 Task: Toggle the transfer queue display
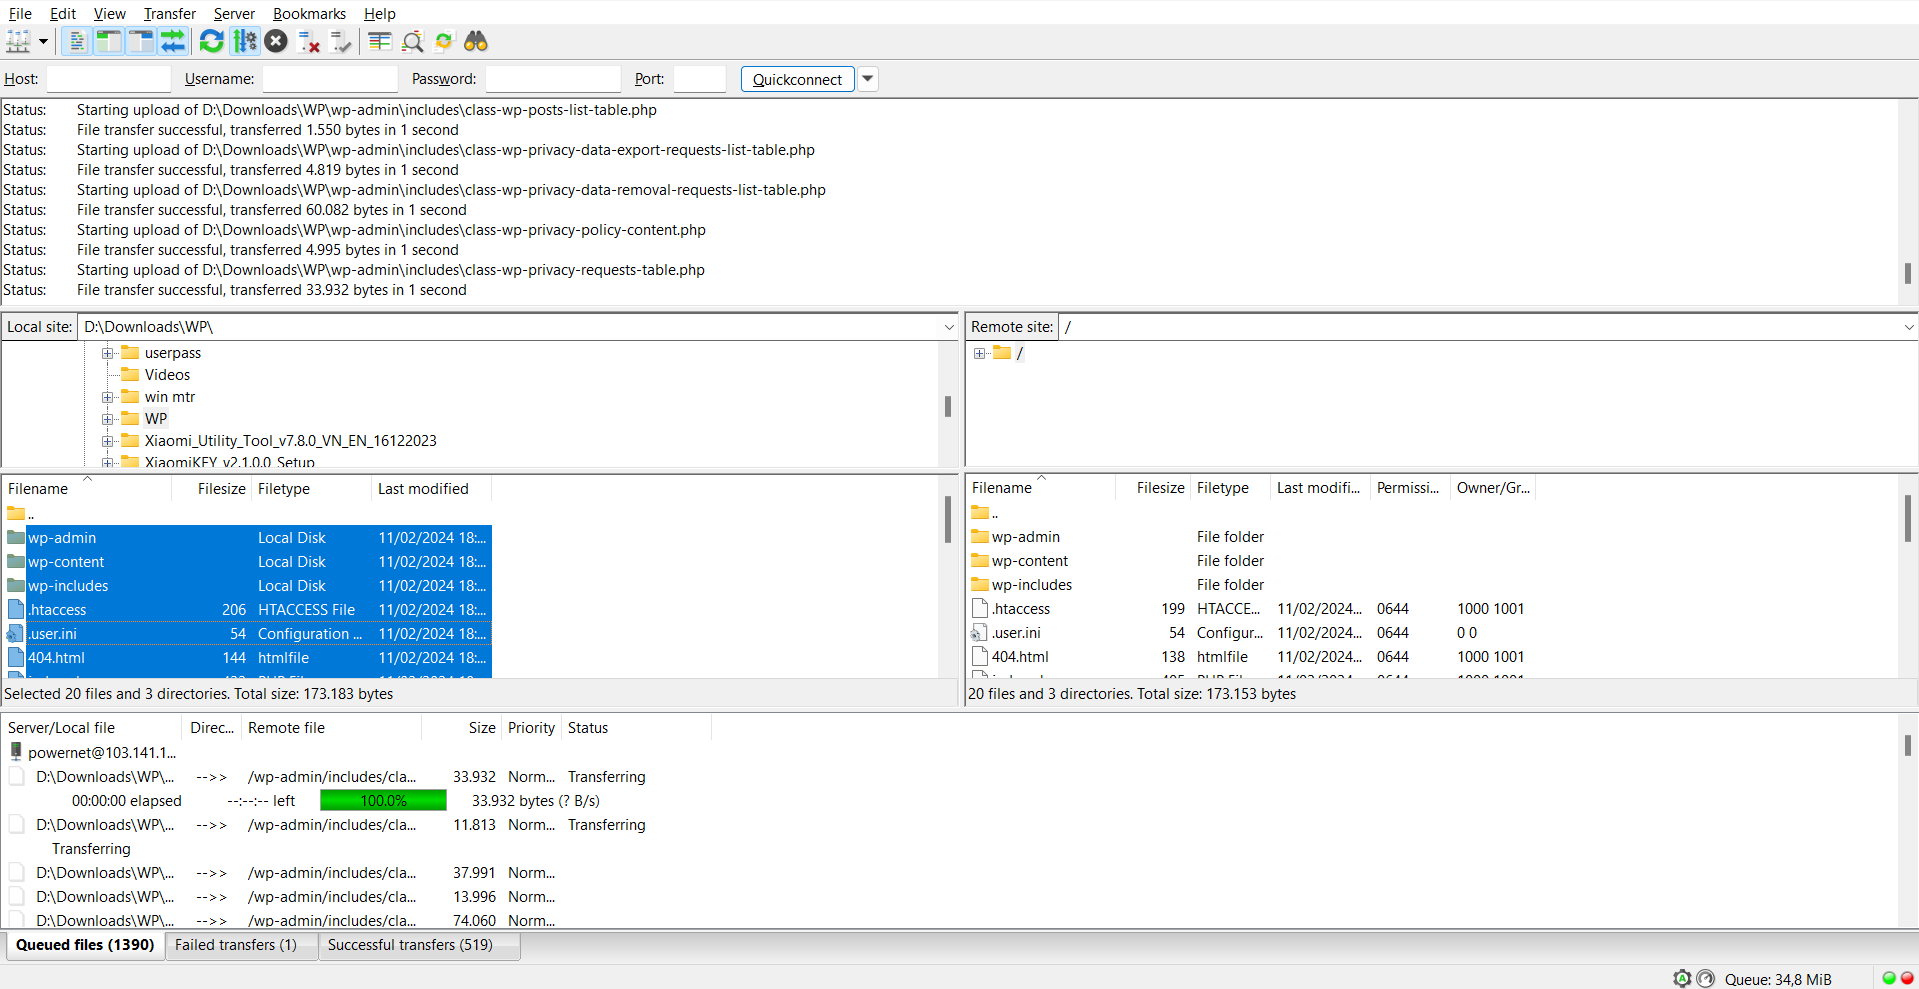tap(173, 41)
